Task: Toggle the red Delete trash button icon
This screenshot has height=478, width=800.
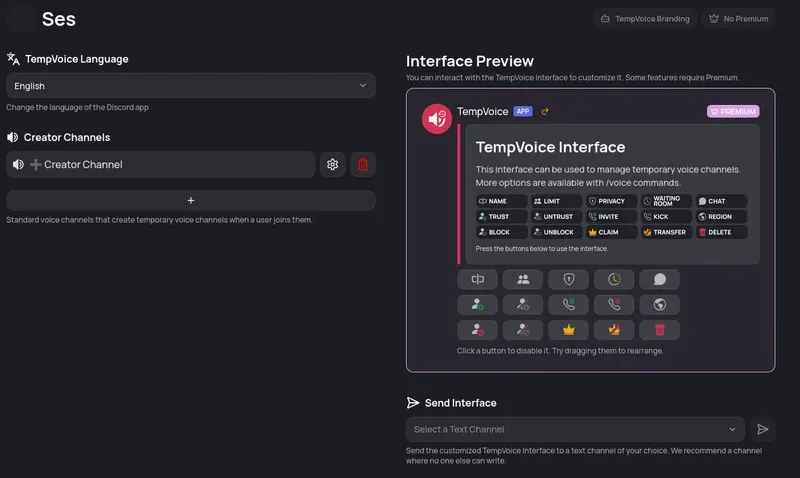Action: [660, 330]
